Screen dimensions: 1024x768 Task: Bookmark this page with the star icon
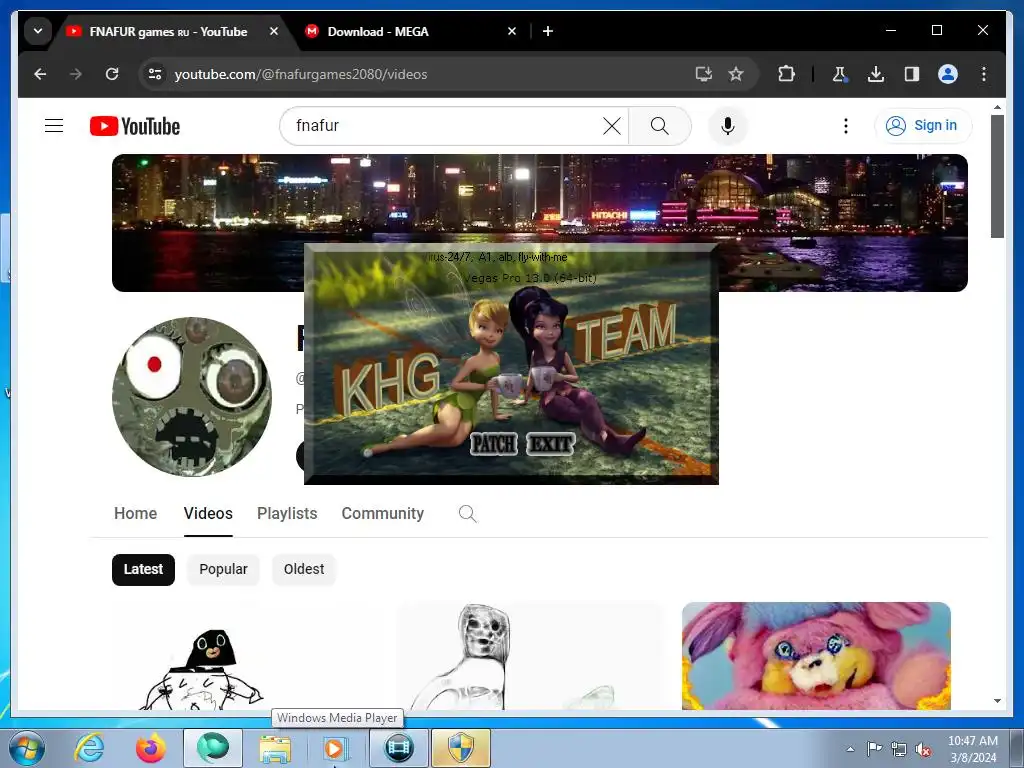[x=736, y=74]
